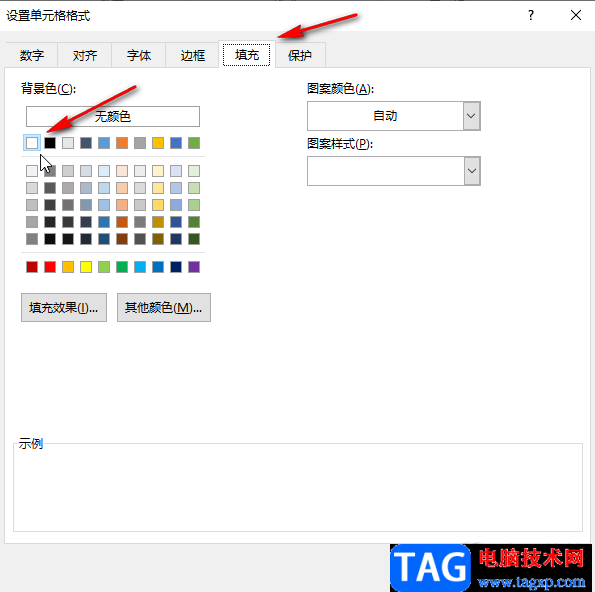Choose purple standard color swatch
This screenshot has height=592, width=595.
tap(194, 267)
